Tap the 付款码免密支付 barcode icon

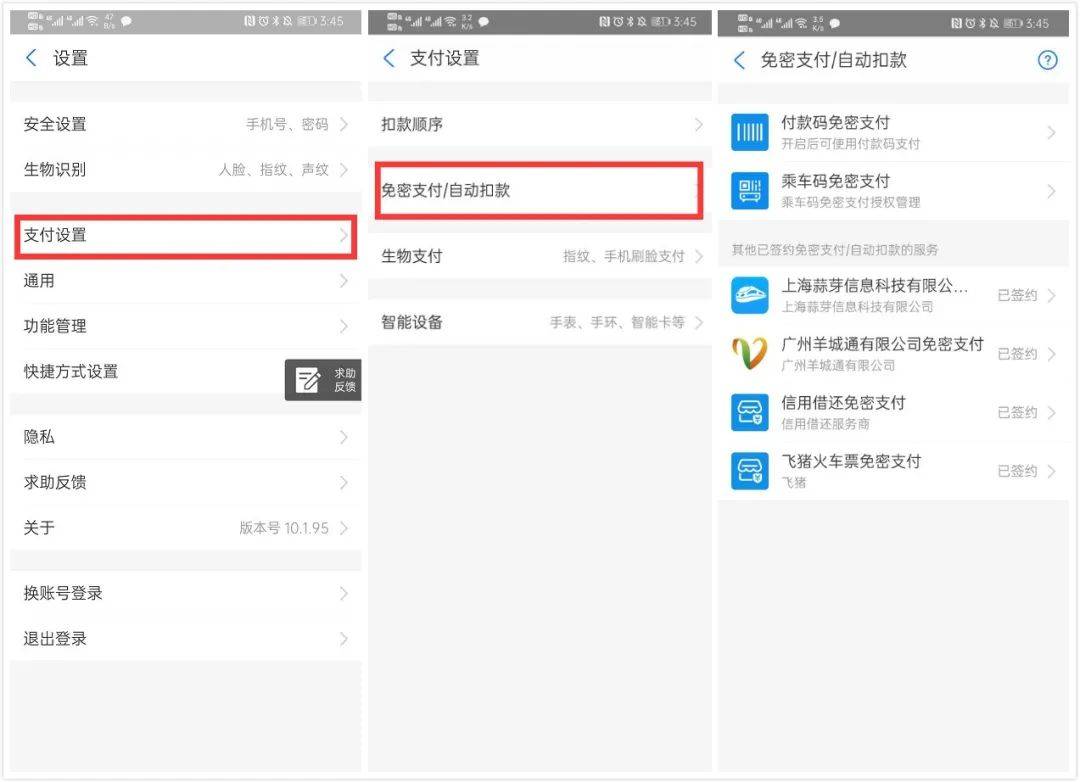(749, 132)
